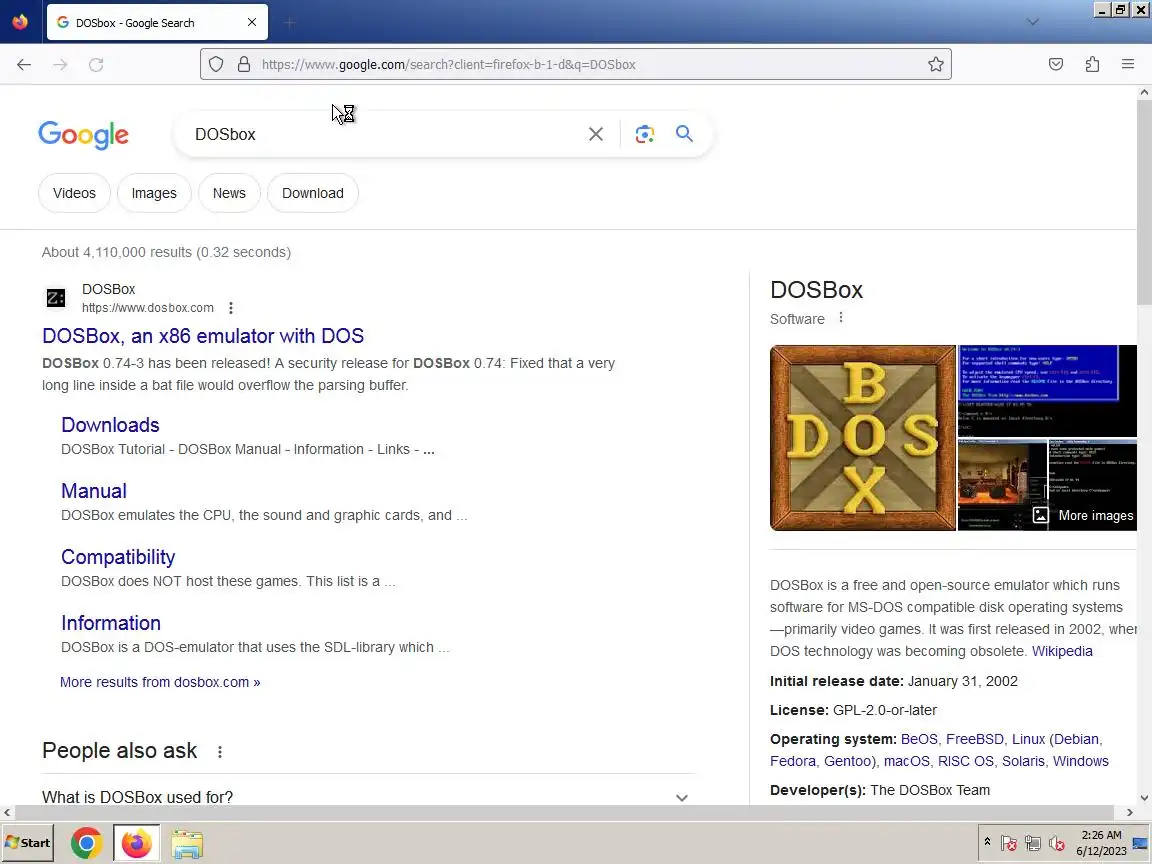Close the DOSbox Google Search tab

click(252, 22)
